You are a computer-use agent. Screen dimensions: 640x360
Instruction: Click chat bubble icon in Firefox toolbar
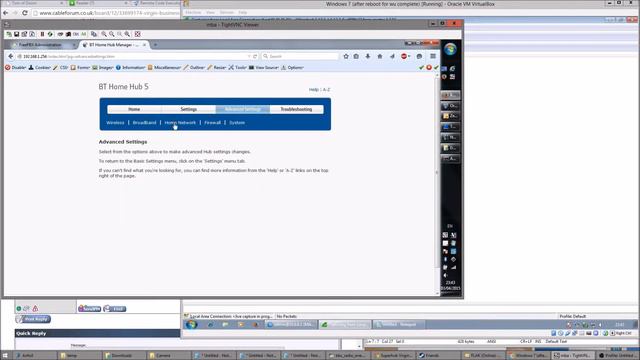coord(419,56)
